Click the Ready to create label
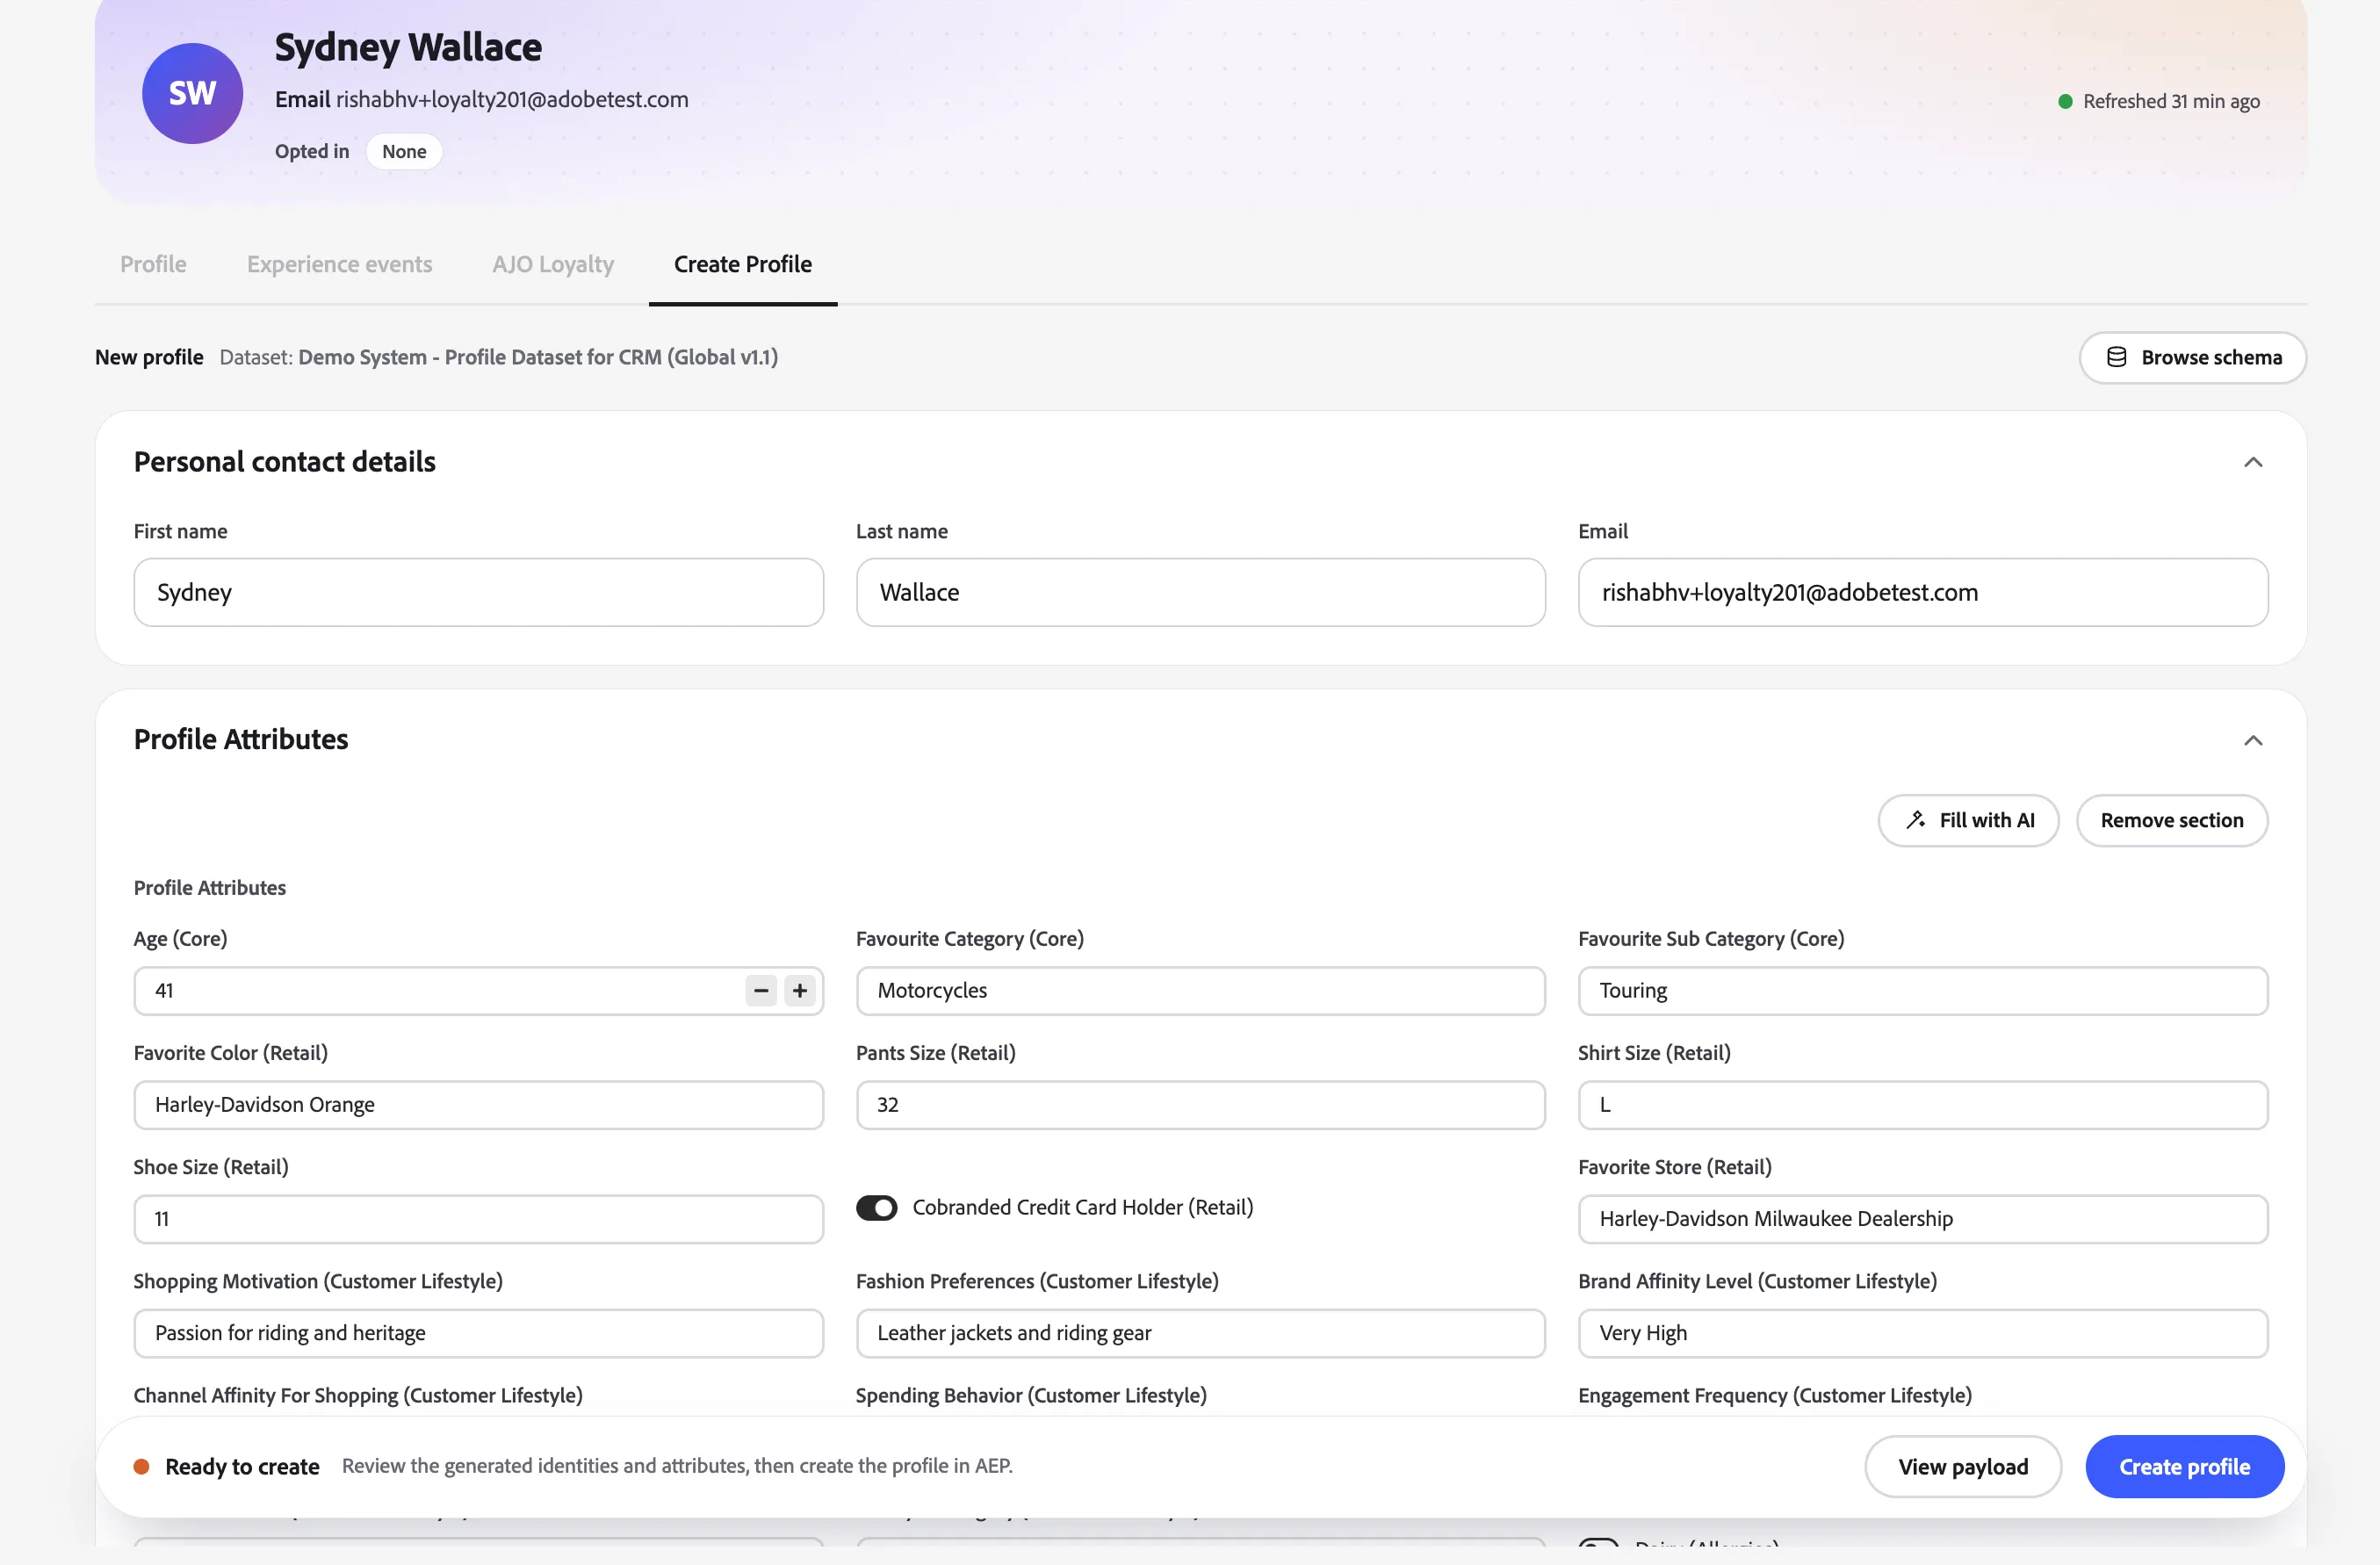The height and width of the screenshot is (1565, 2380). coord(242,1466)
